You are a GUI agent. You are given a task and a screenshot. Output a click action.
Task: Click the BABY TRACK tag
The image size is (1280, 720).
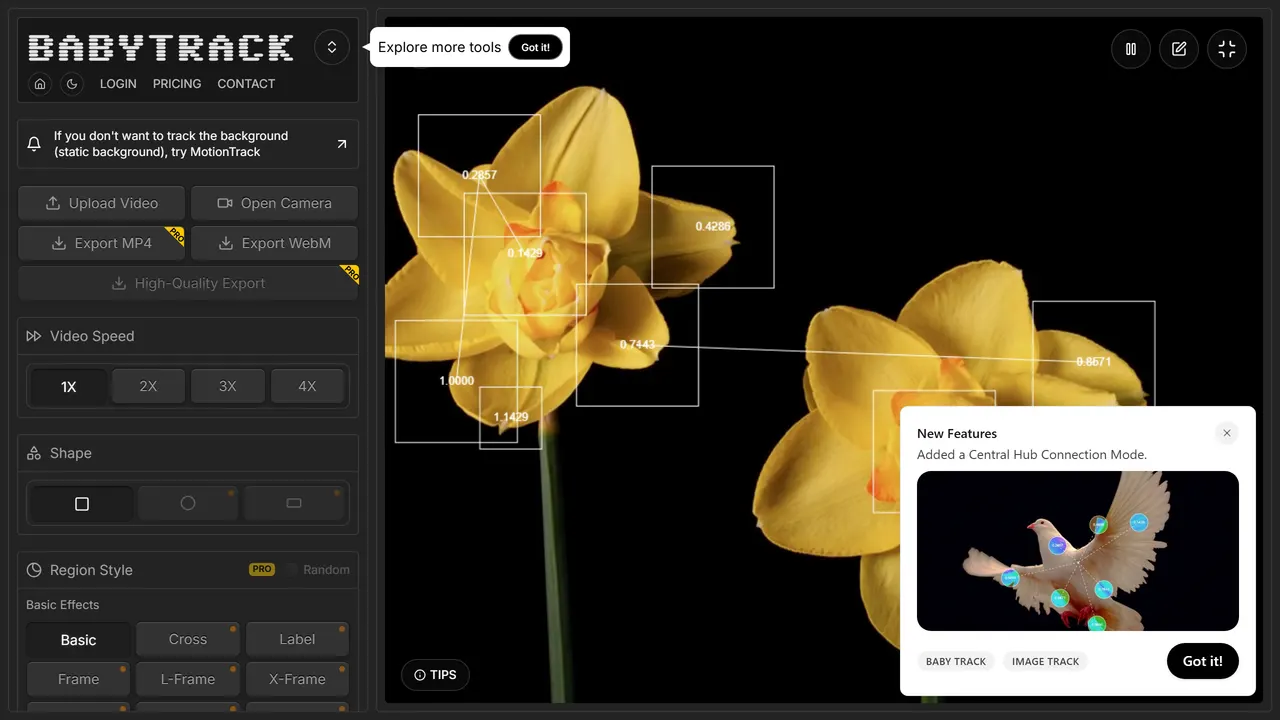pyautogui.click(x=956, y=661)
